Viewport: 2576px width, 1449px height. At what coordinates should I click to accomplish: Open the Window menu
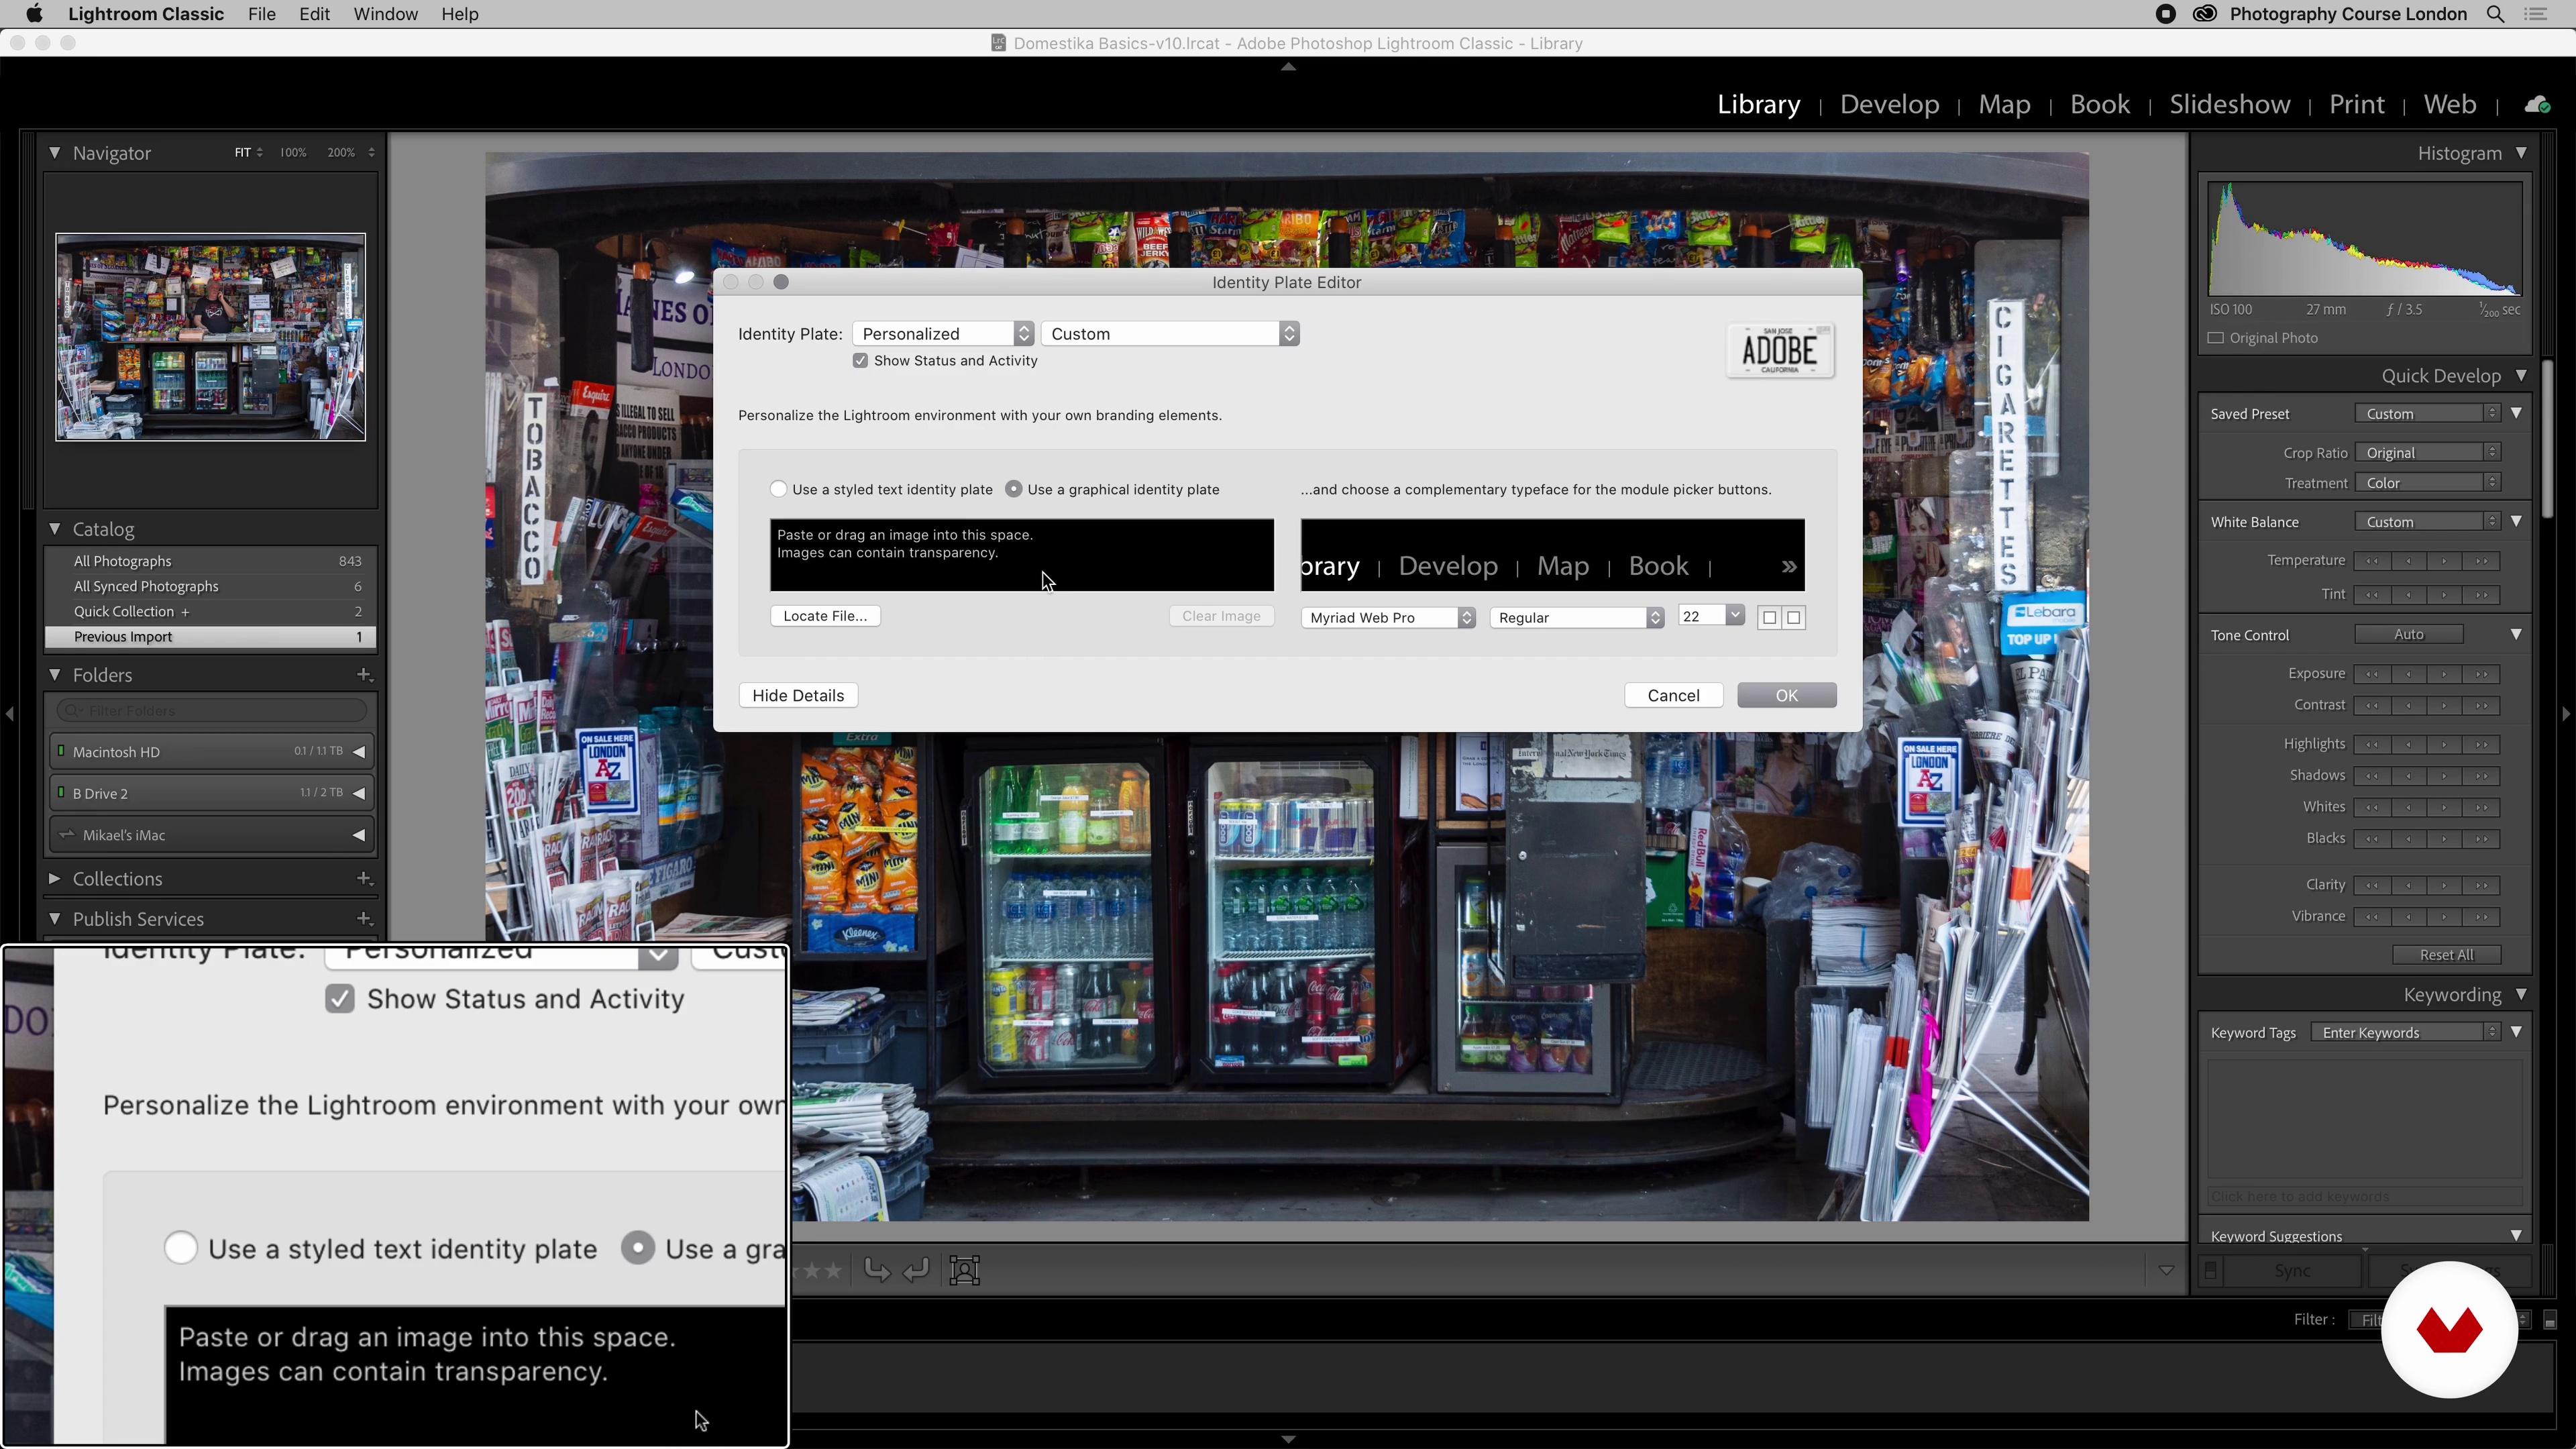[x=385, y=14]
